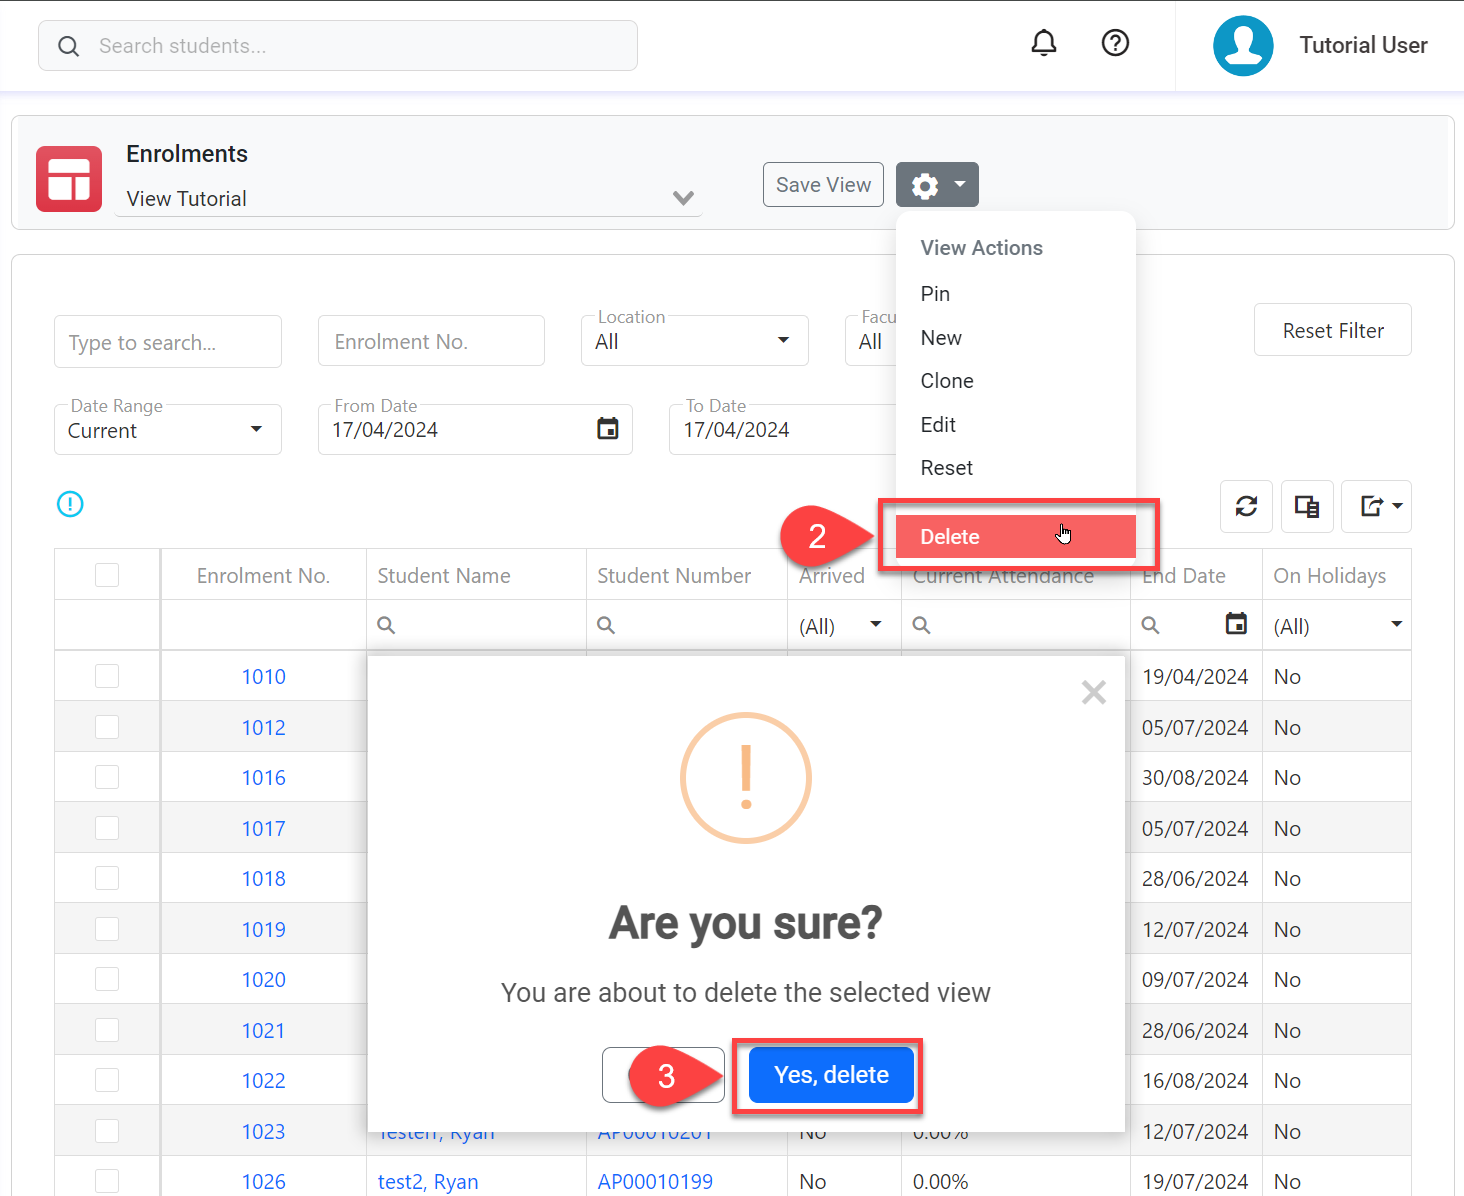
Task: Open the Faculty All dropdown
Action: point(871,341)
